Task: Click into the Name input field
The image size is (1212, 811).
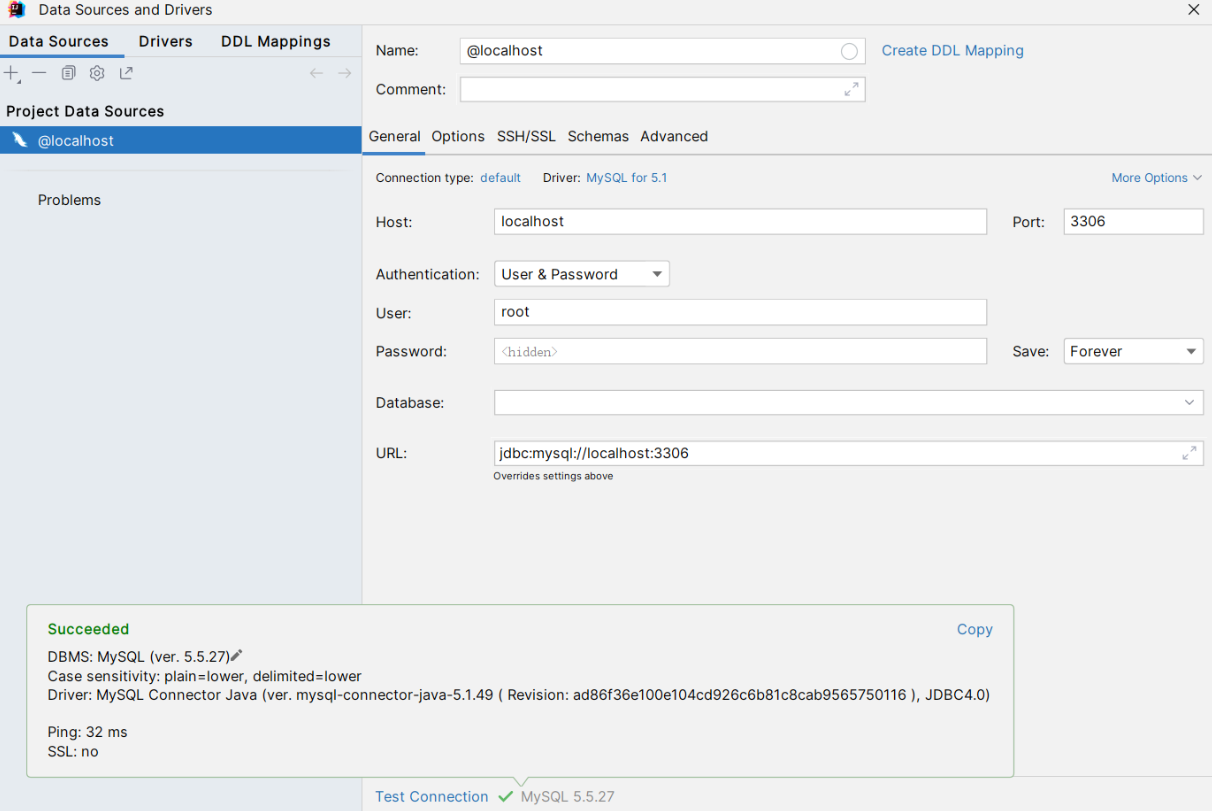Action: (x=663, y=51)
